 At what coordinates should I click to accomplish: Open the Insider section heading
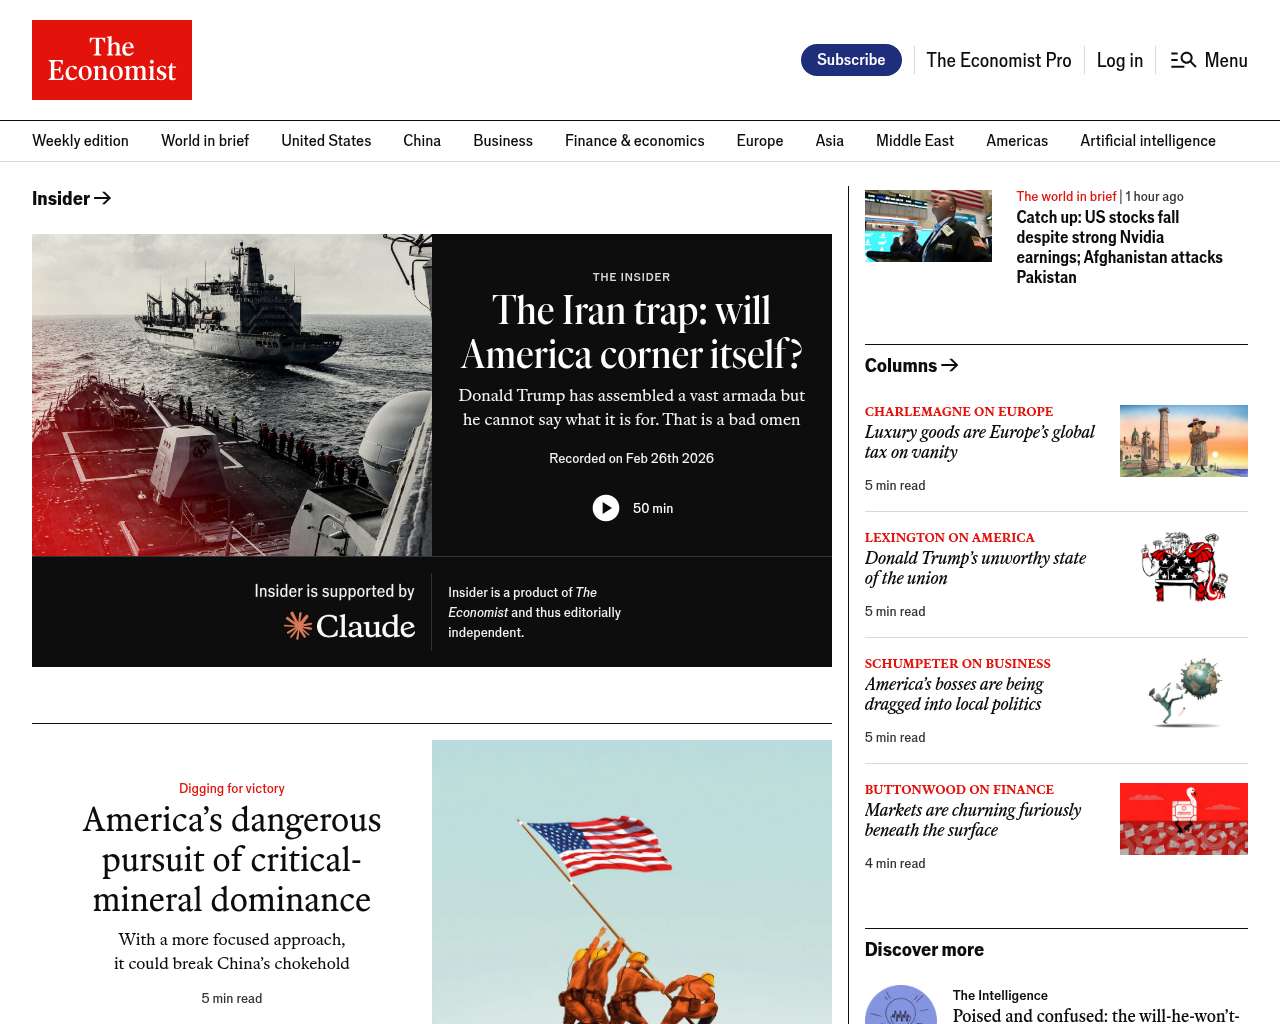coord(71,198)
